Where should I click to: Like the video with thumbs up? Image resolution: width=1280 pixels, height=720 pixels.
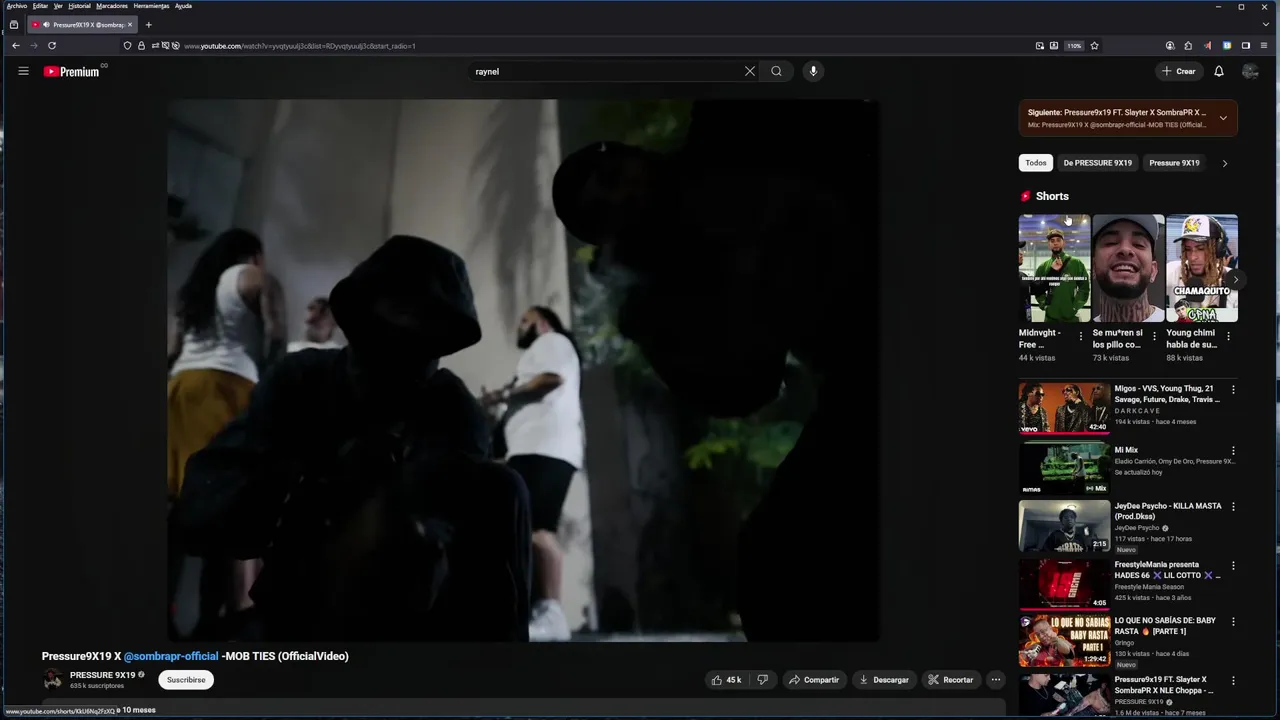[727, 680]
